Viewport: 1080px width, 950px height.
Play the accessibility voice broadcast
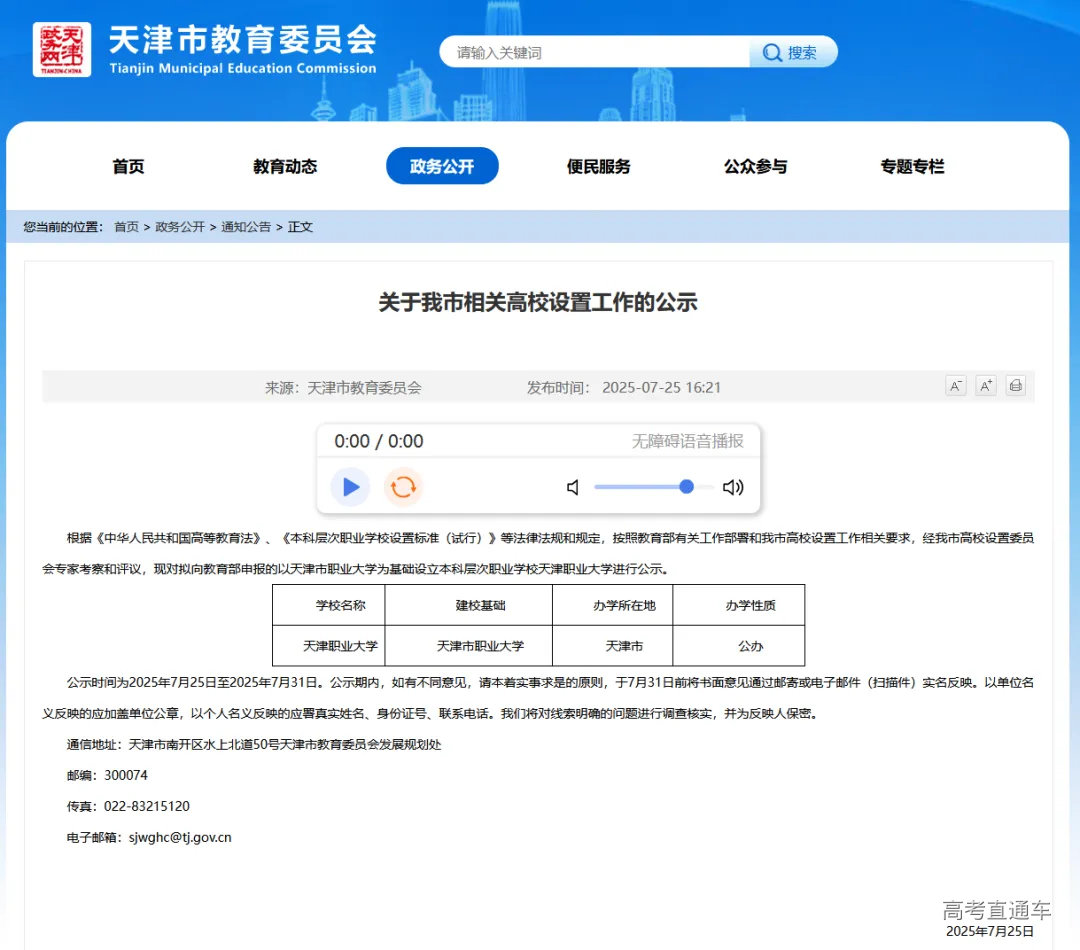pyautogui.click(x=349, y=487)
